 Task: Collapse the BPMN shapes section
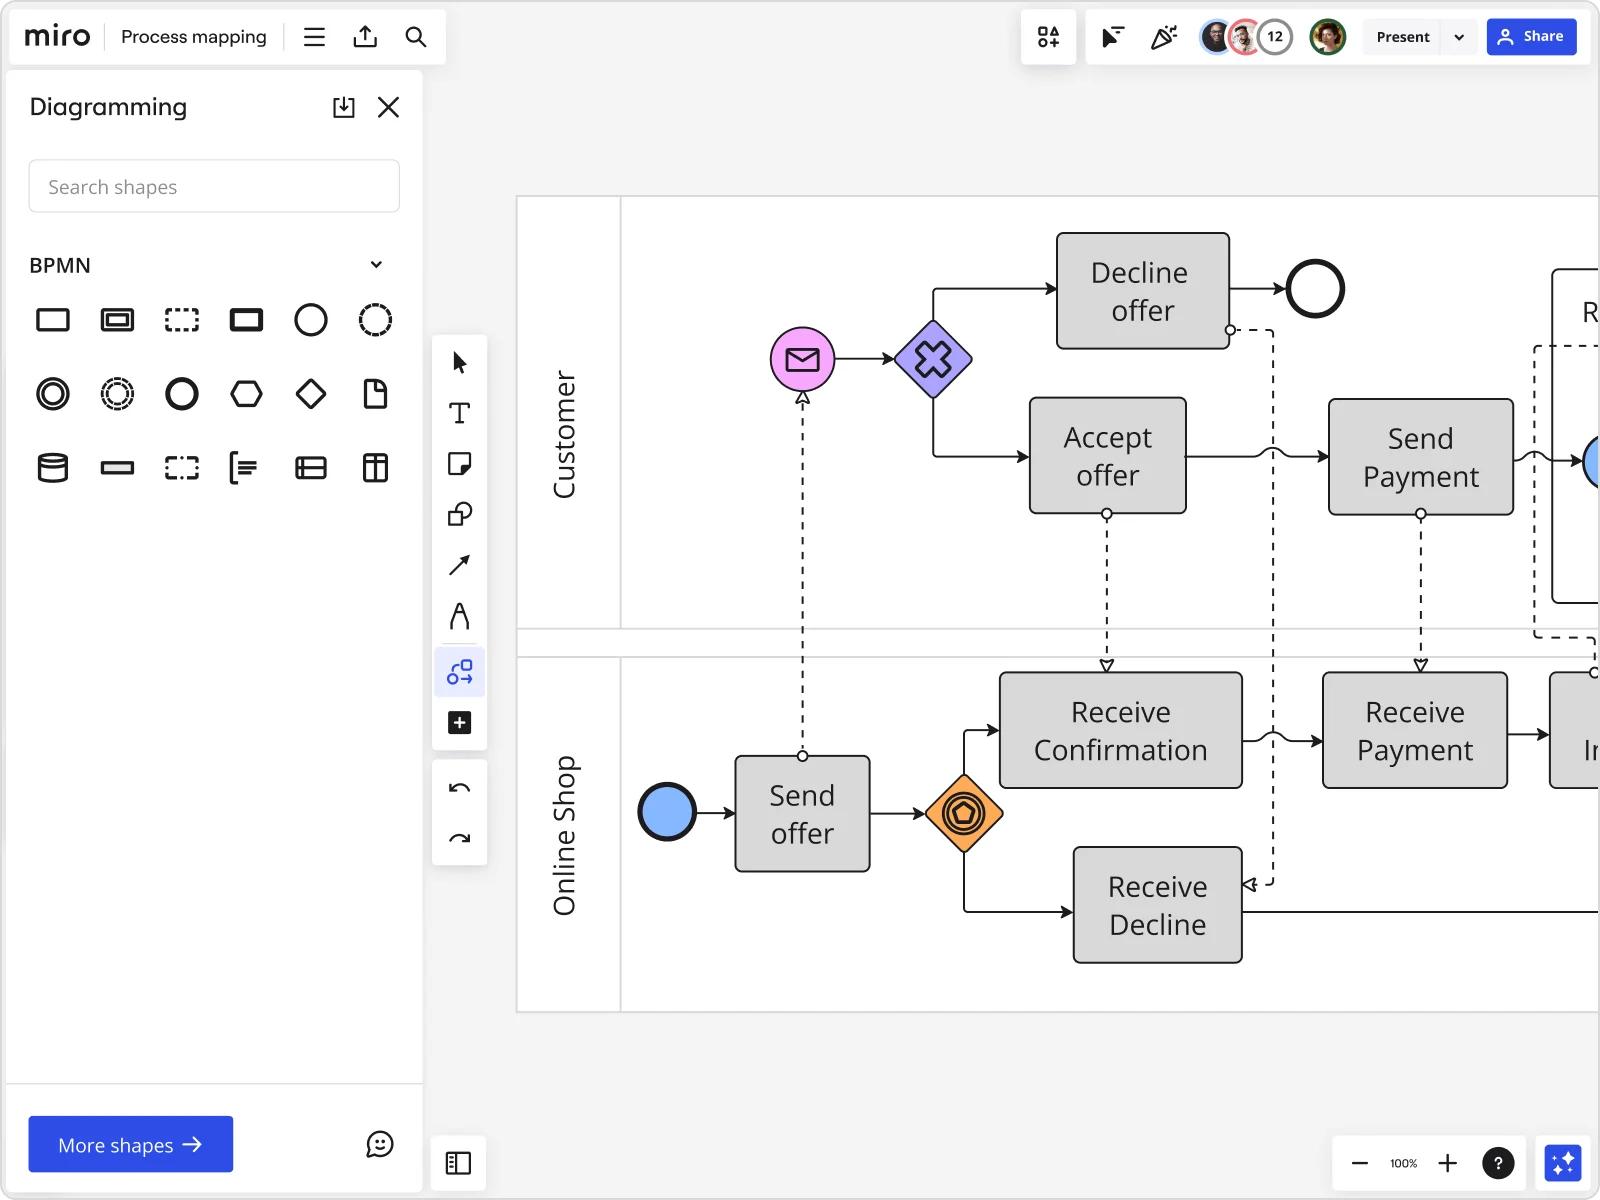coord(376,264)
